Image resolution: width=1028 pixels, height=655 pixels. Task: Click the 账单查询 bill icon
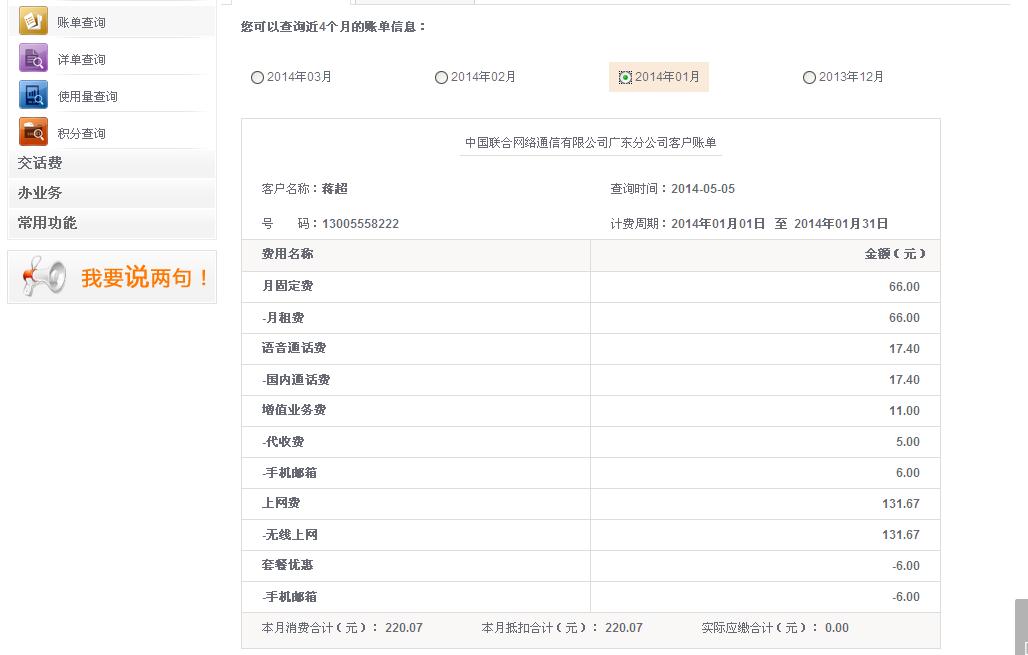pyautogui.click(x=33, y=21)
